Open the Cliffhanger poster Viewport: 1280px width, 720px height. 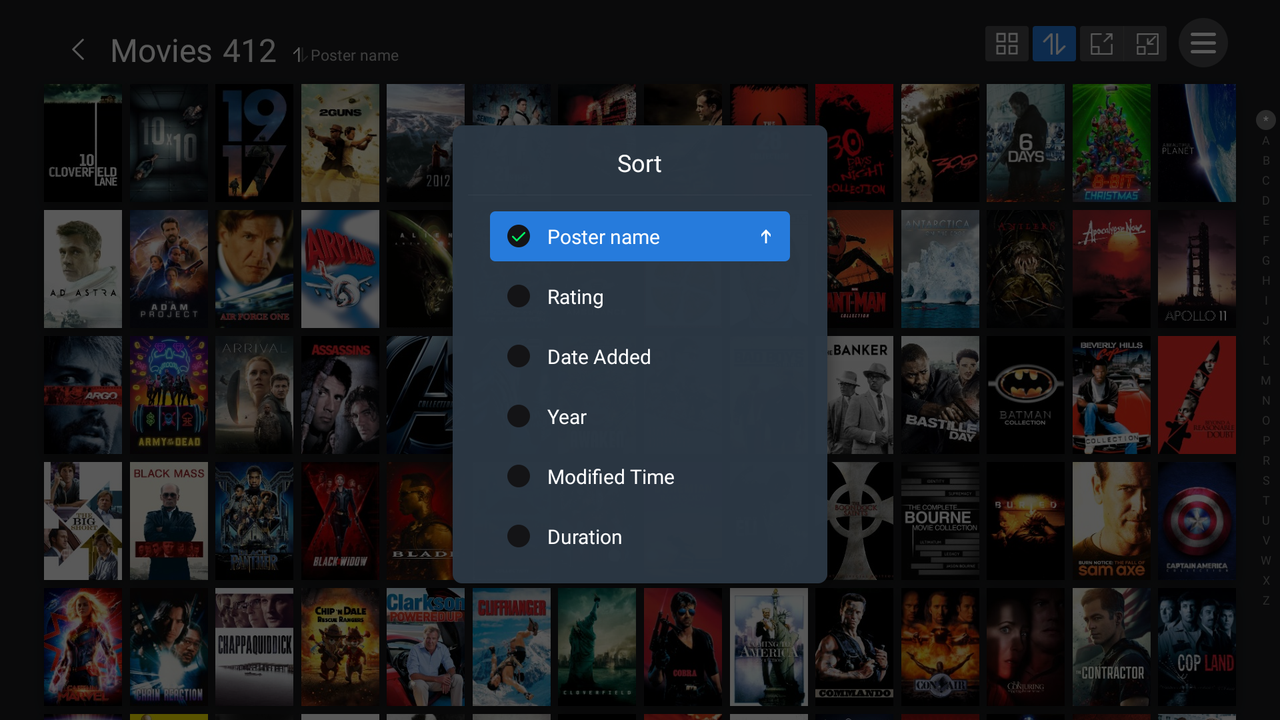[x=512, y=647]
